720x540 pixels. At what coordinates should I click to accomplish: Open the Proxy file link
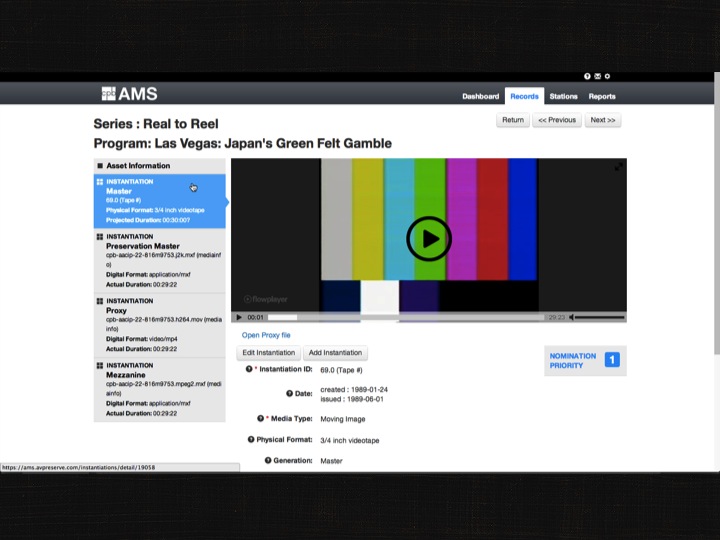tap(266, 335)
